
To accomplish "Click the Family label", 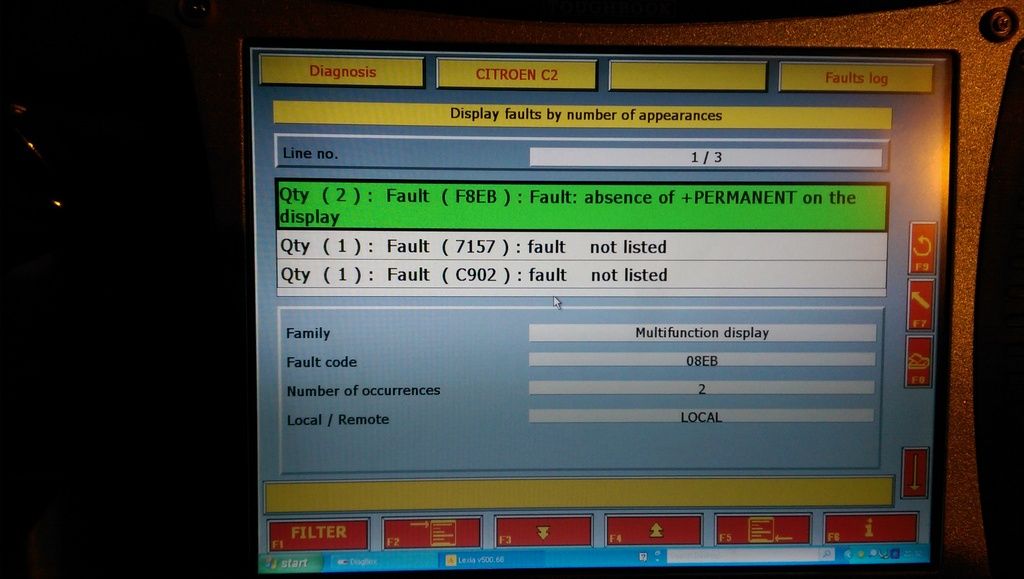I will tap(308, 334).
